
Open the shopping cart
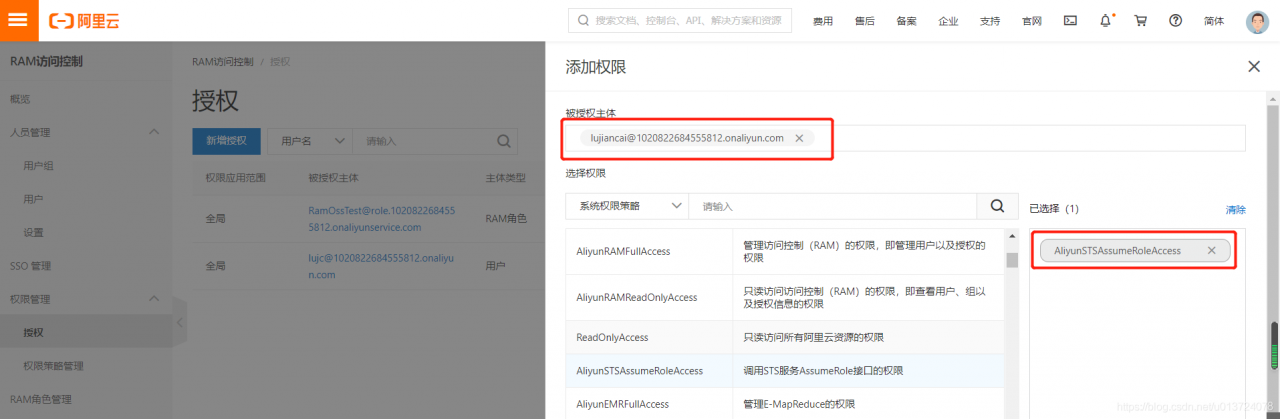click(x=1140, y=20)
